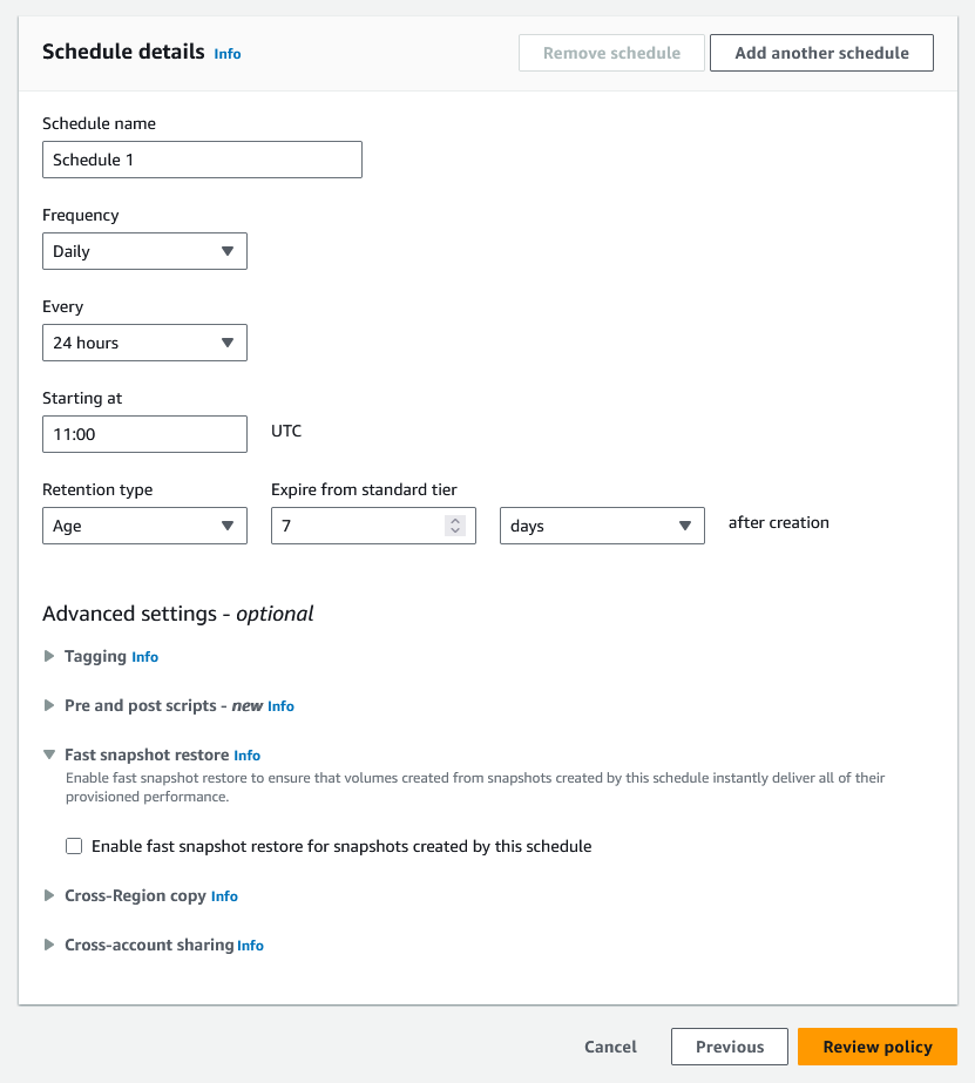Click the decrement arrow on the expiry value stepper
The width and height of the screenshot is (977, 1083).
[456, 531]
